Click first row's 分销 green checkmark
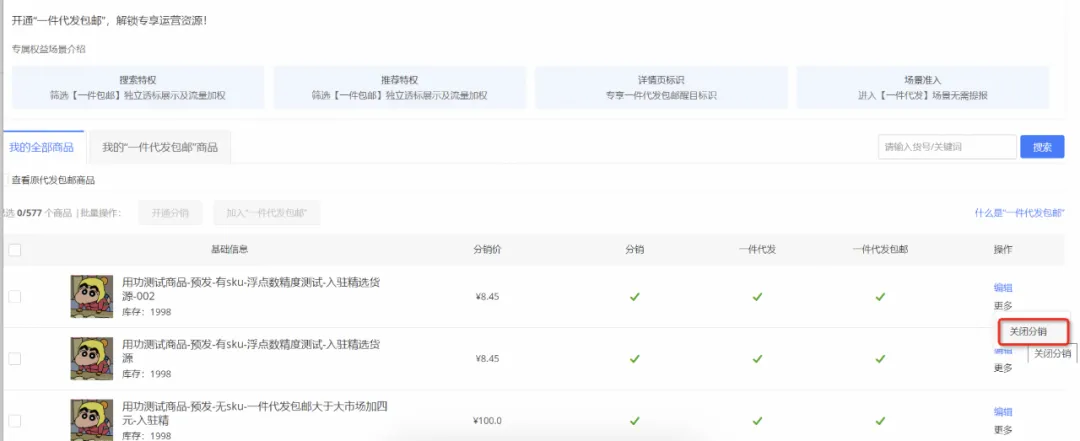The image size is (1080, 441). pyautogui.click(x=634, y=296)
